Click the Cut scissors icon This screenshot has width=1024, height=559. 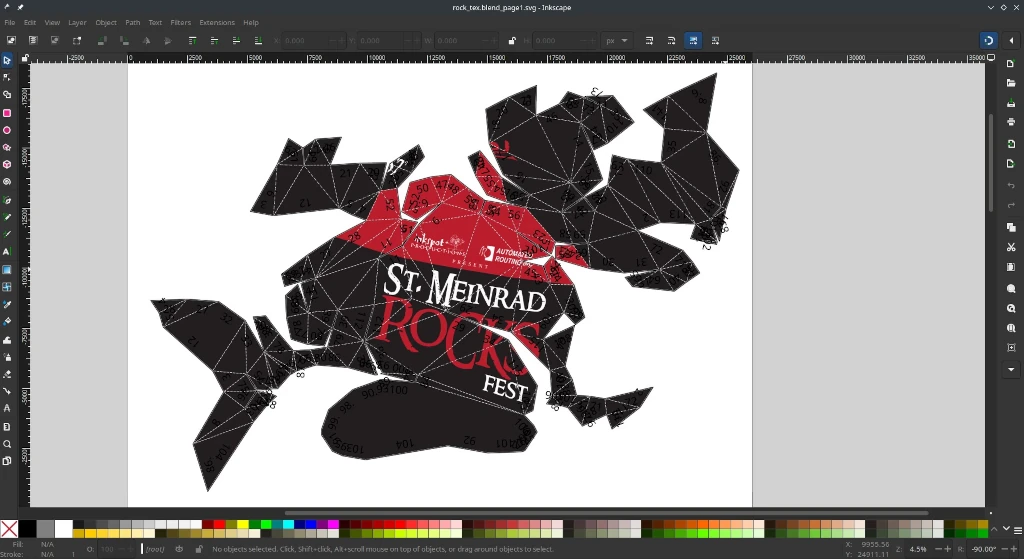1011,247
